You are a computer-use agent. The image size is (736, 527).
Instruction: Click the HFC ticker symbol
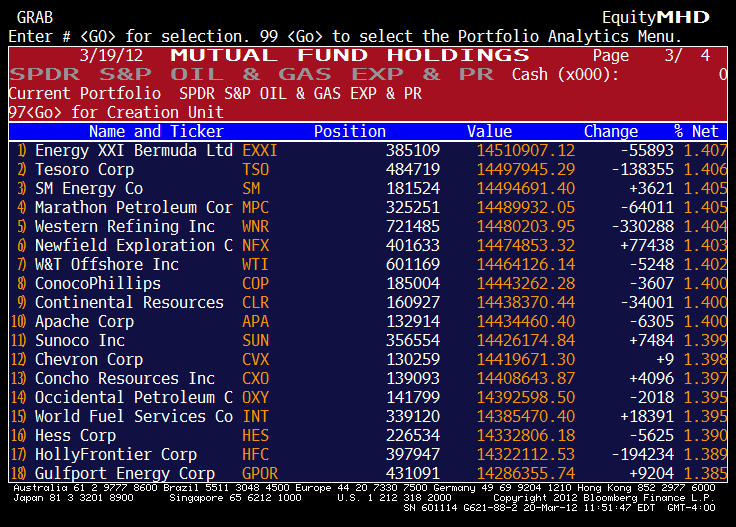255,454
